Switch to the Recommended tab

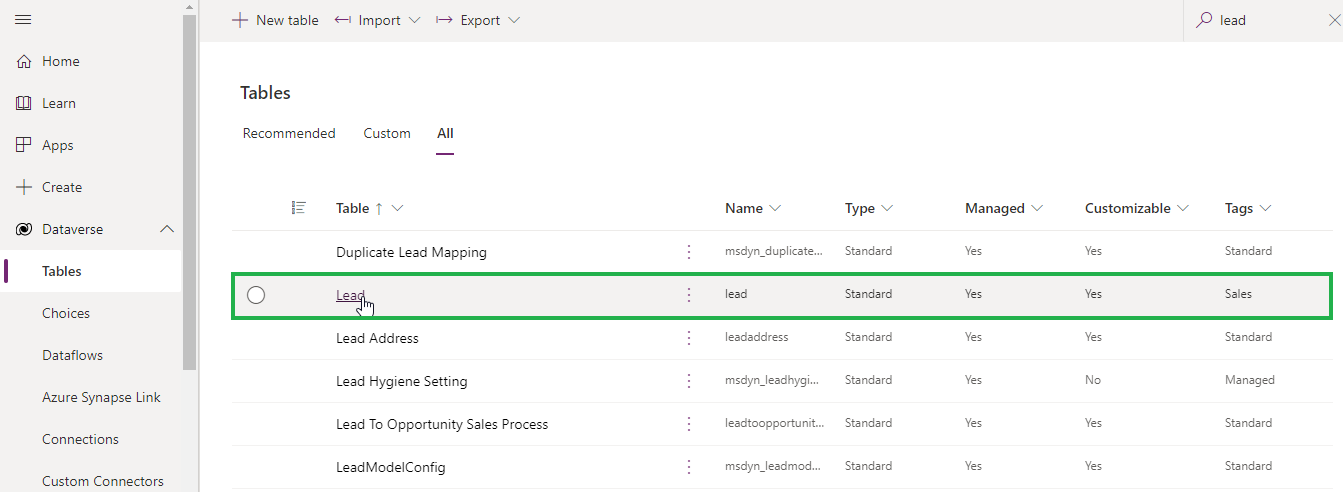pyautogui.click(x=289, y=133)
